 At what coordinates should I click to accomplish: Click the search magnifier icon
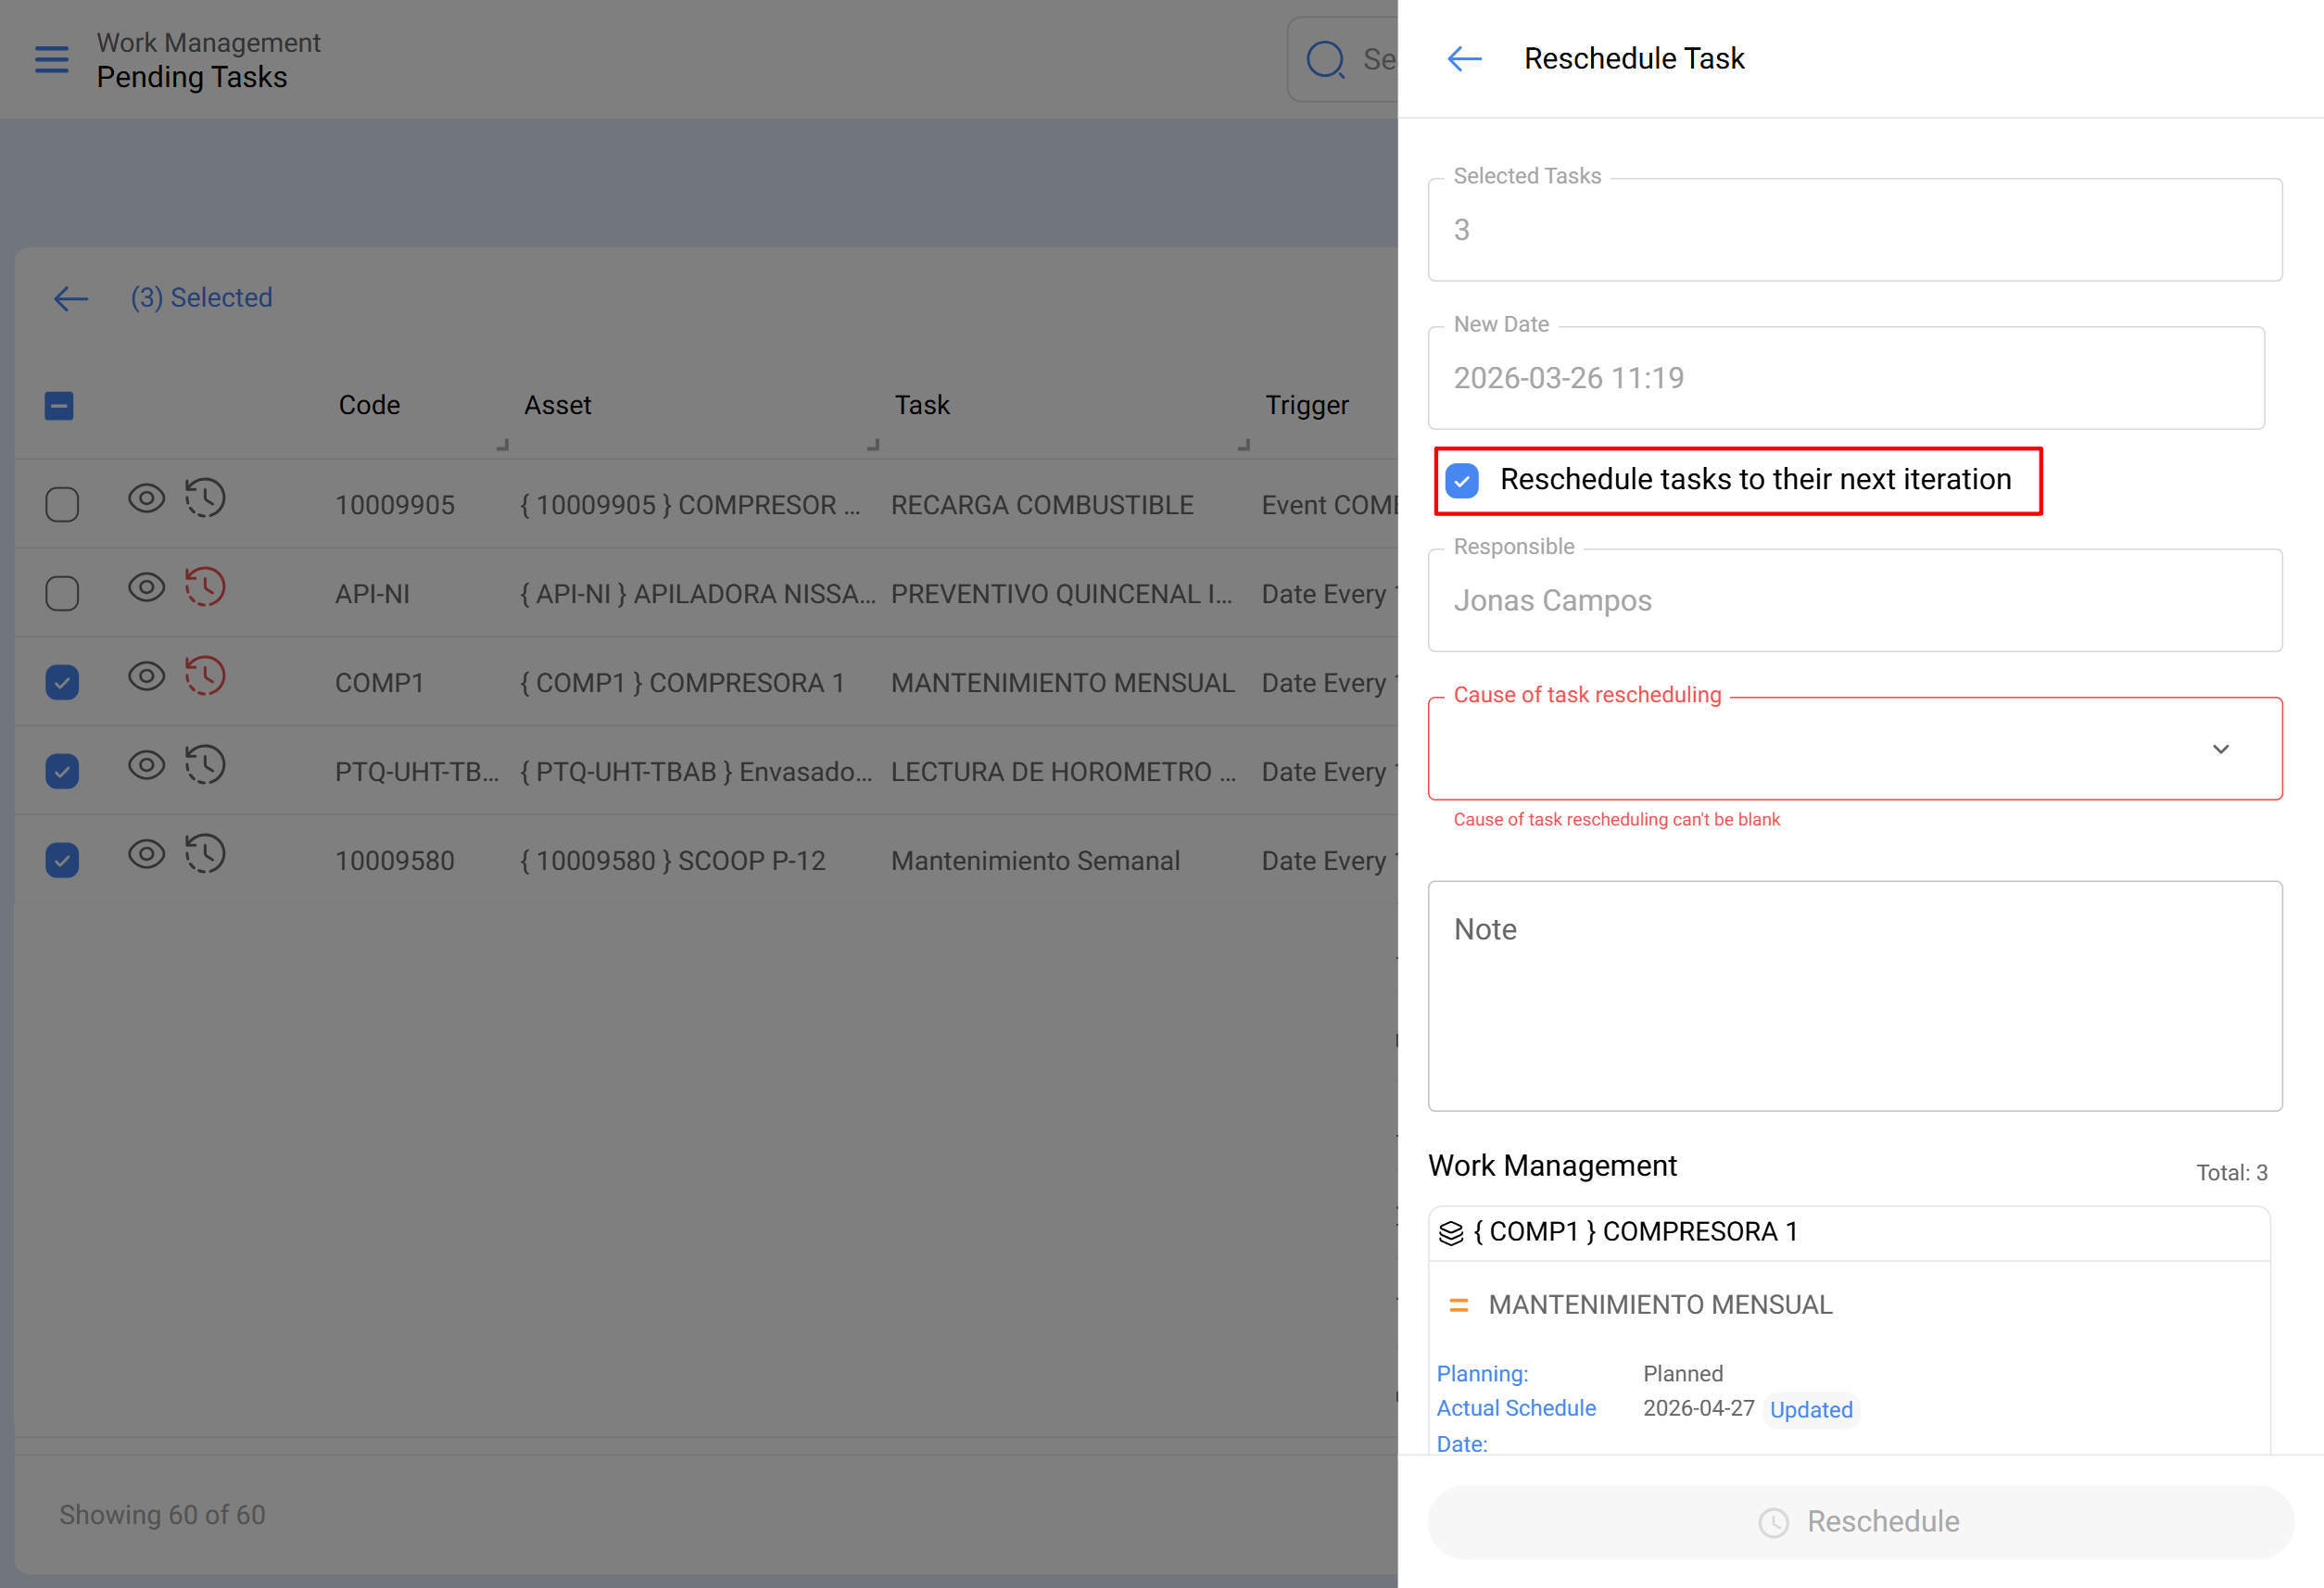[1326, 59]
